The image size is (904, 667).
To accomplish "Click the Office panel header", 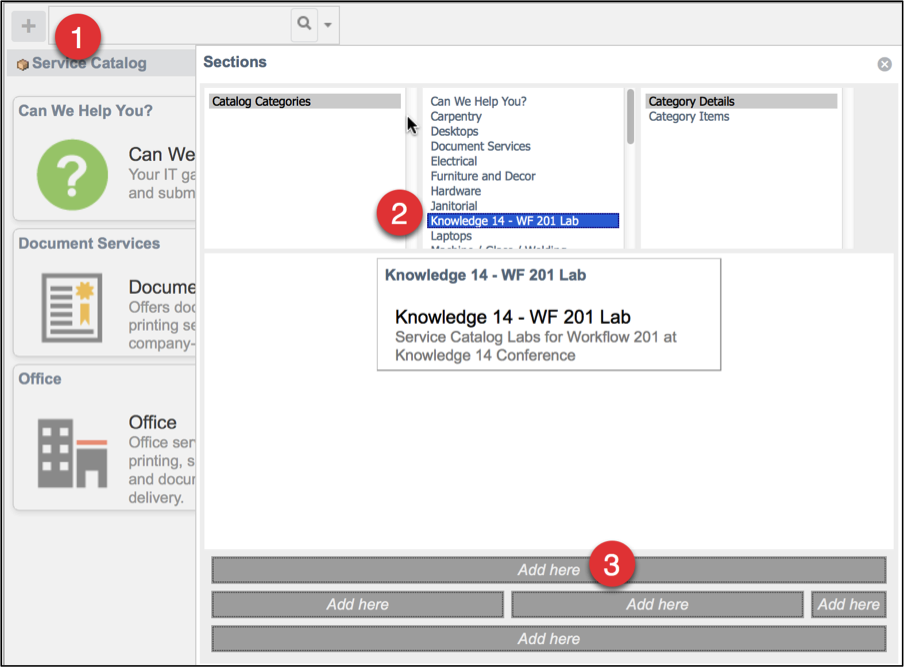I will 40,379.
